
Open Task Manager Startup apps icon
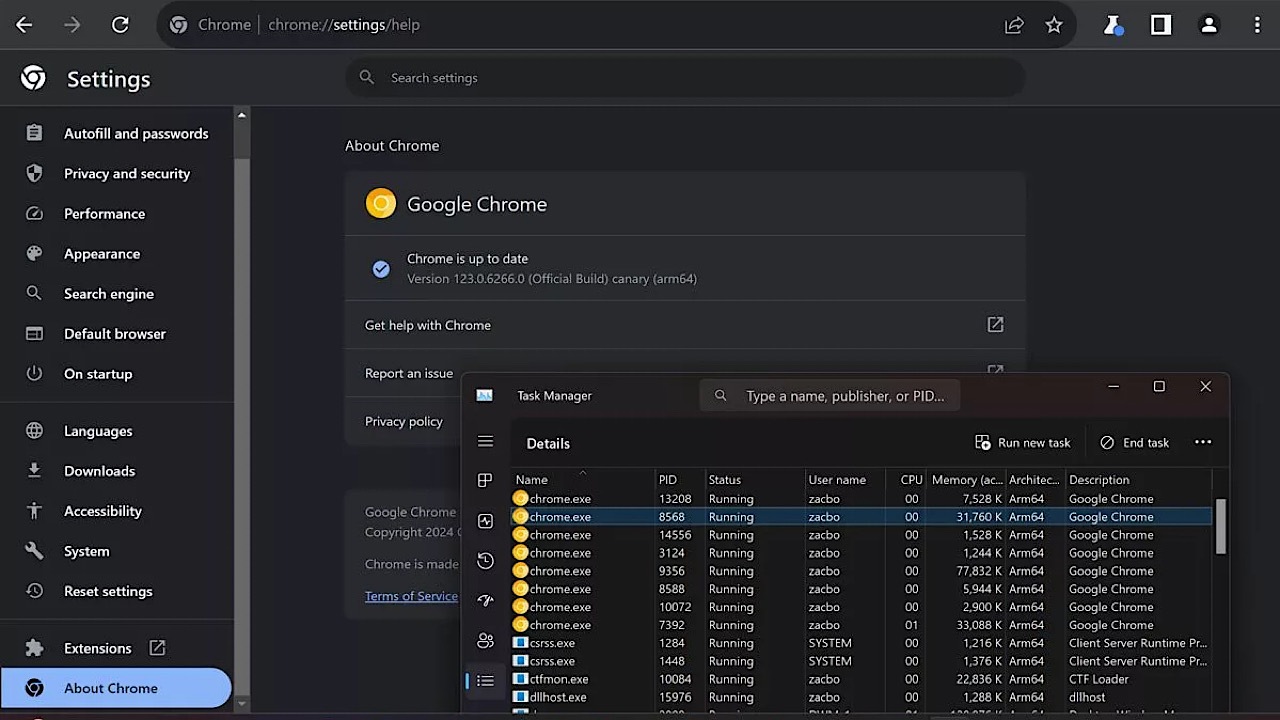pyautogui.click(x=485, y=601)
